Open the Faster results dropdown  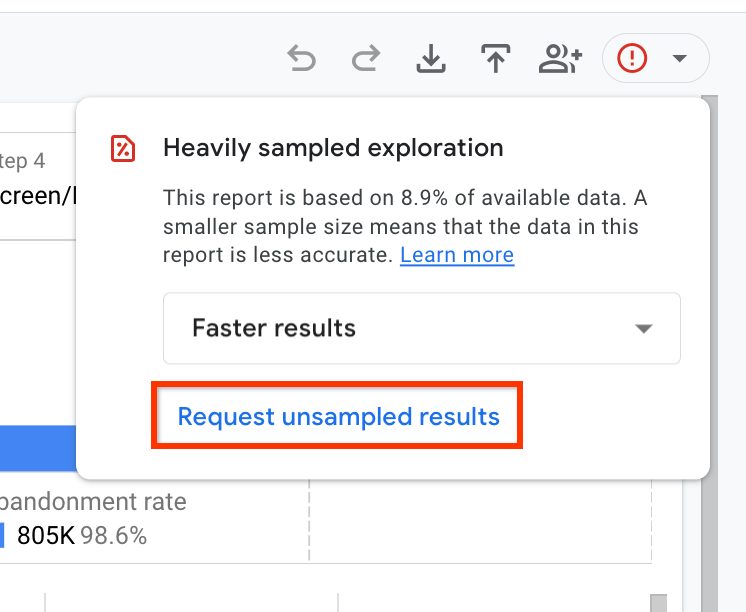(420, 328)
